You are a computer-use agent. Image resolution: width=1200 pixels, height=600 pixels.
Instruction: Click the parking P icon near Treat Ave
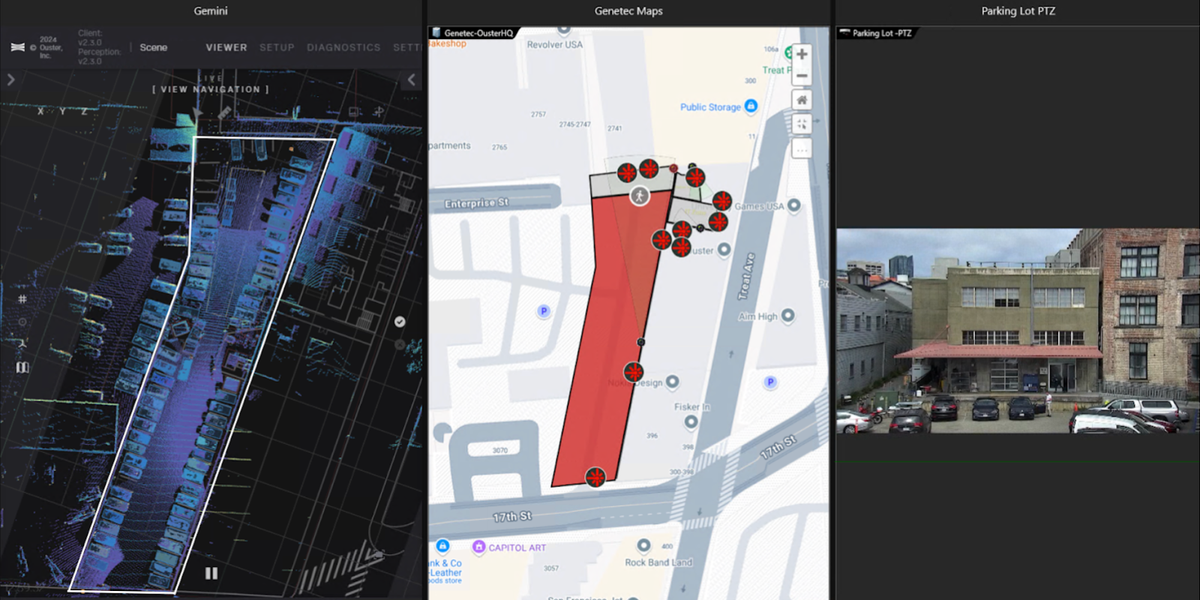click(x=770, y=382)
